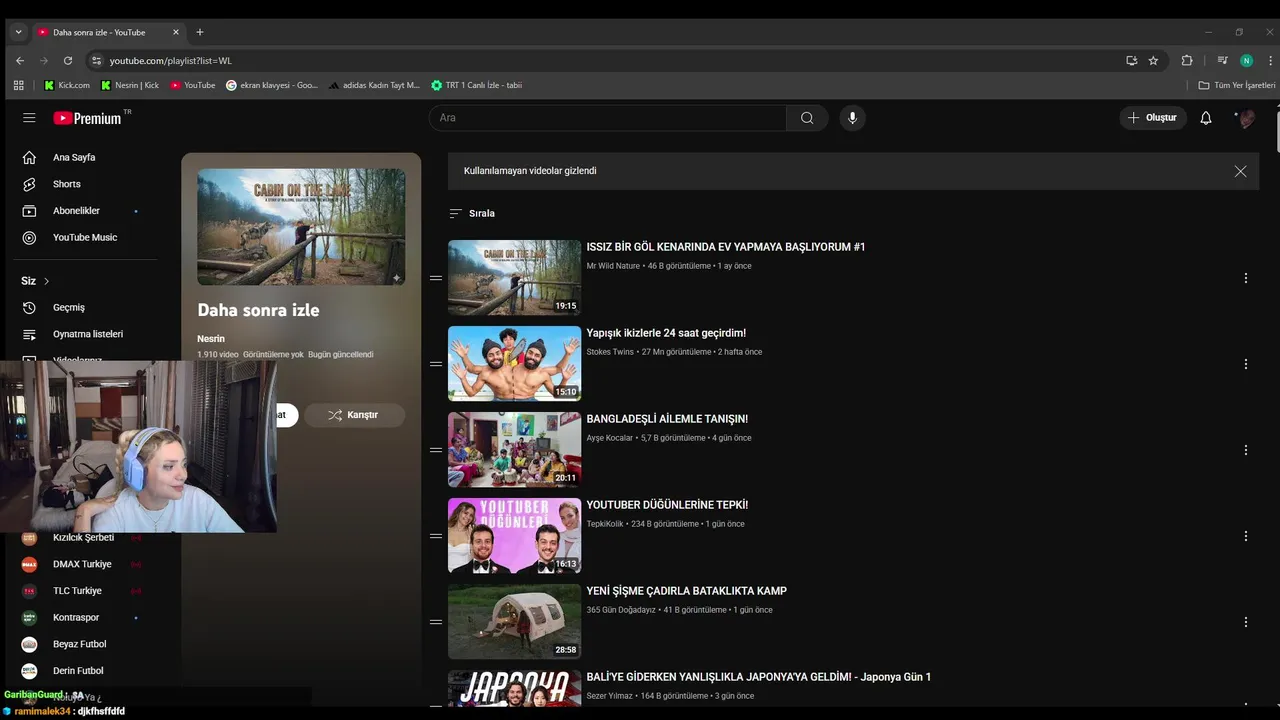Image resolution: width=1280 pixels, height=720 pixels.
Task: Open the Kızılcık Şerbeti subscription
Action: (85, 538)
